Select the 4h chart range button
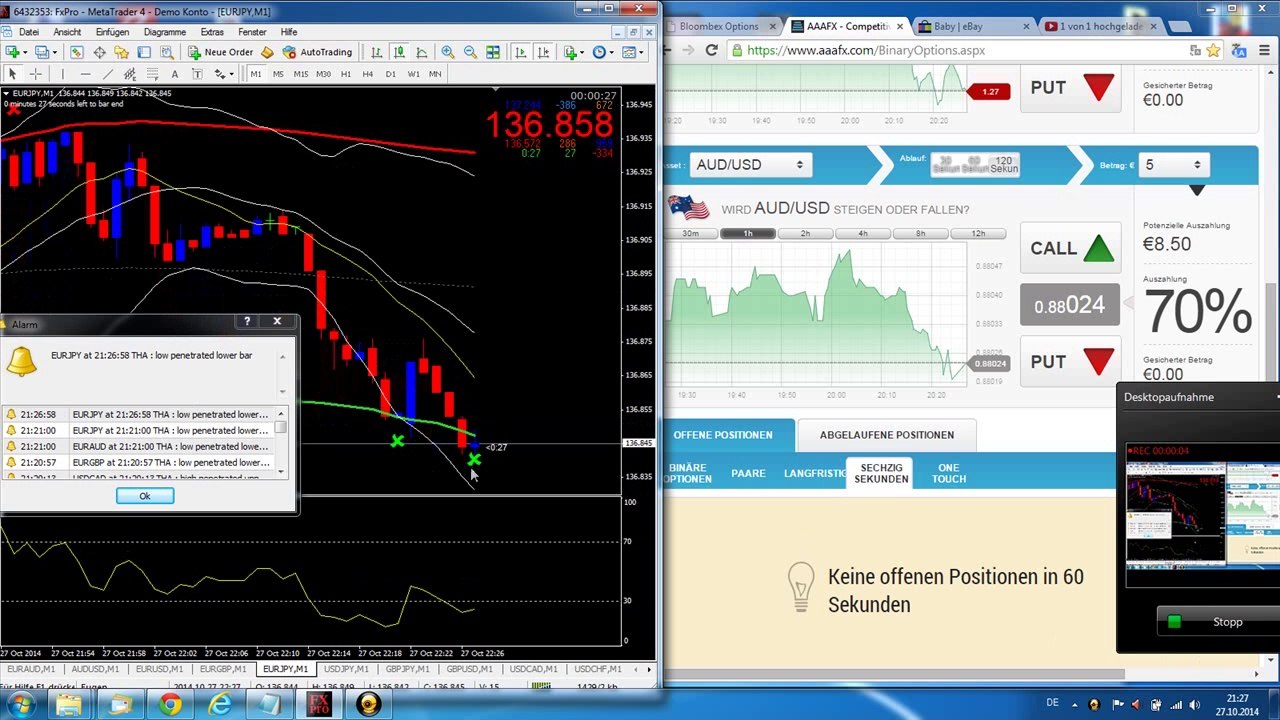1280x720 pixels. 863,234
